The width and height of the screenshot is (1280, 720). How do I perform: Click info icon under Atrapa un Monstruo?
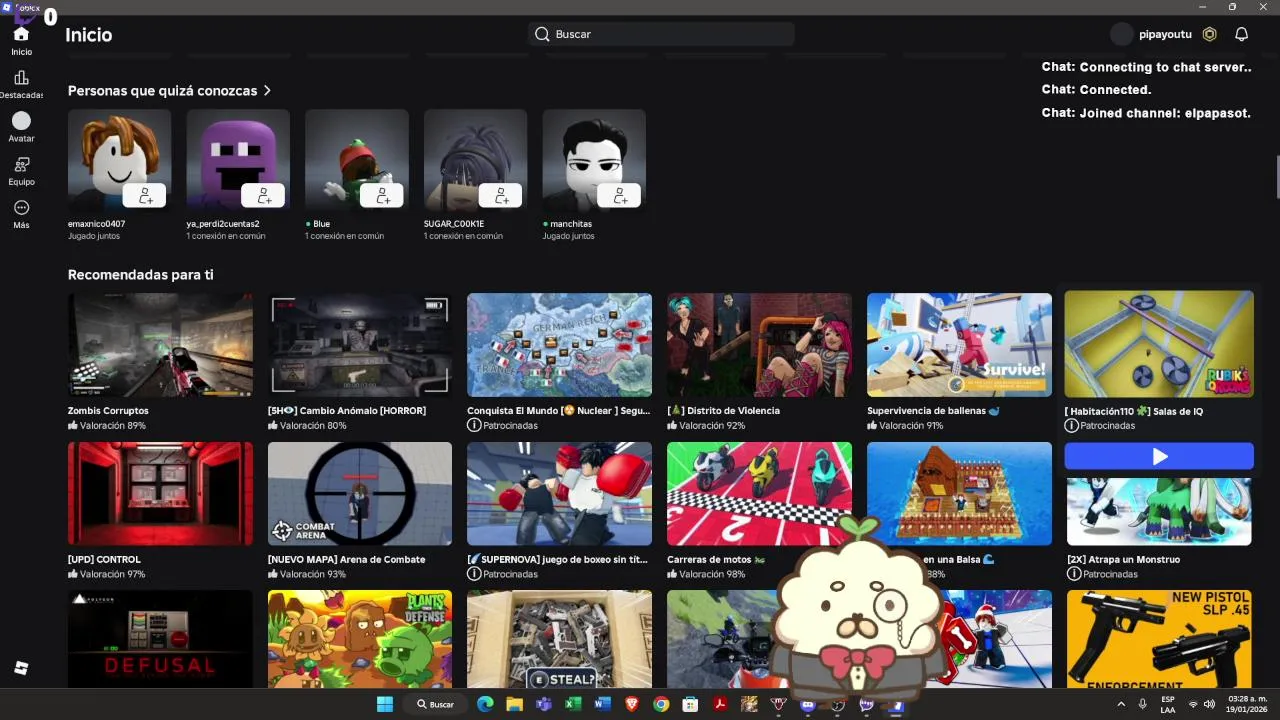coord(1074,574)
